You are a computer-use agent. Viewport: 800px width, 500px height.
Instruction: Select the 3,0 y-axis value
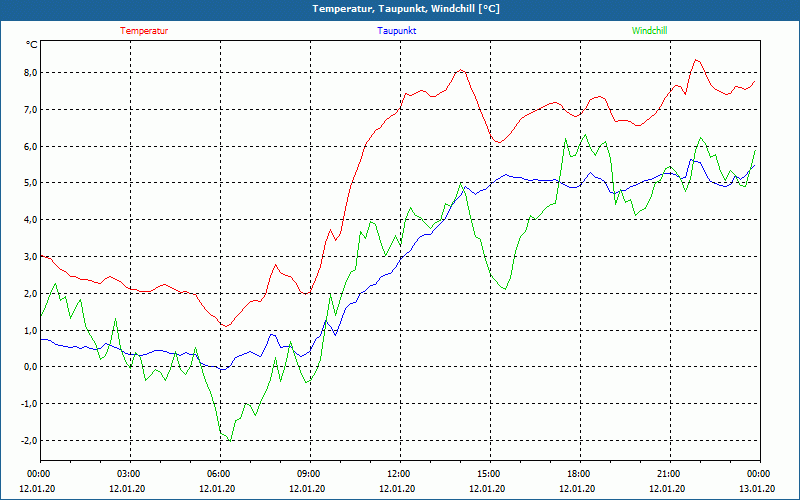31,257
